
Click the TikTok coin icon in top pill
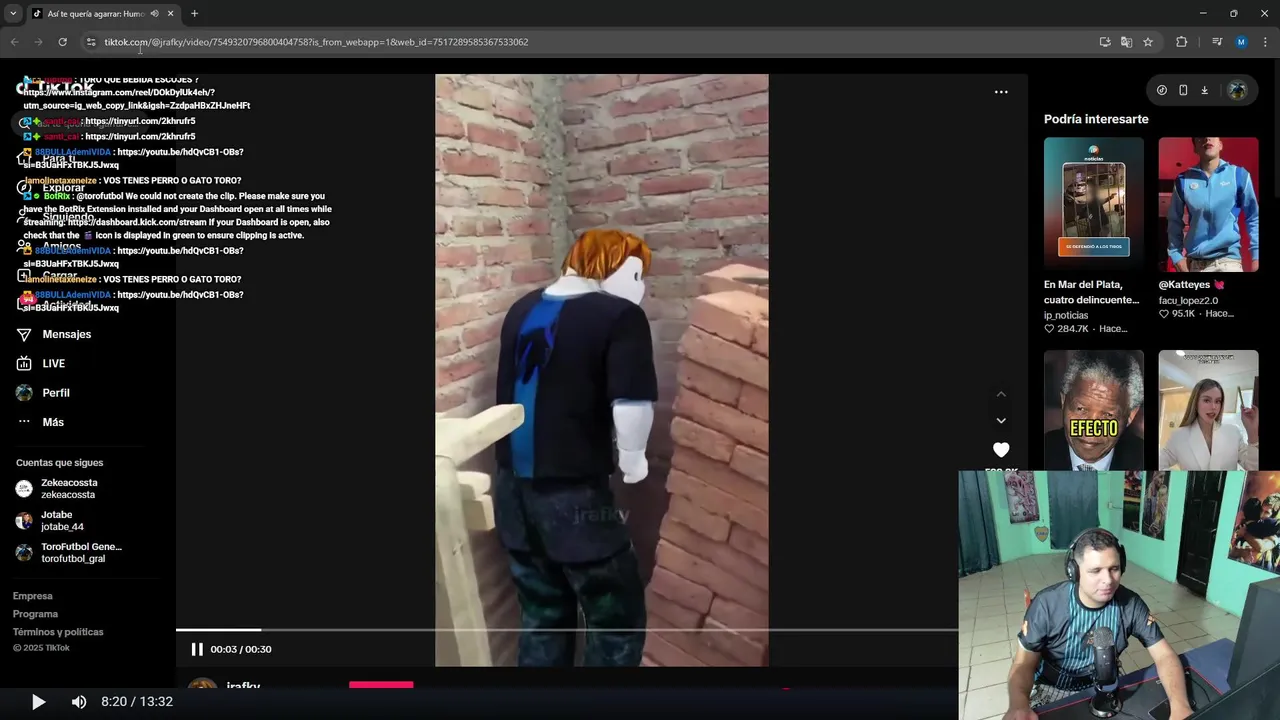pos(1161,90)
